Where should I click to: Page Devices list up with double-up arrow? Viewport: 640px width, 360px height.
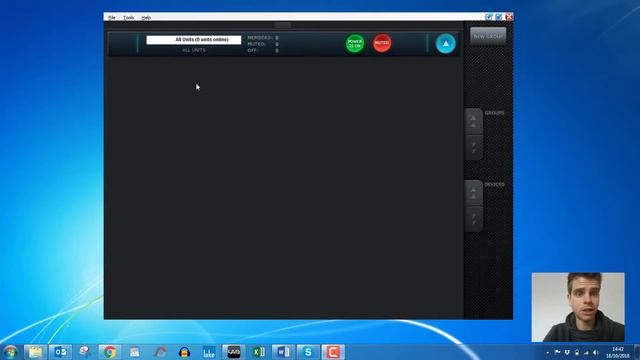click(473, 193)
